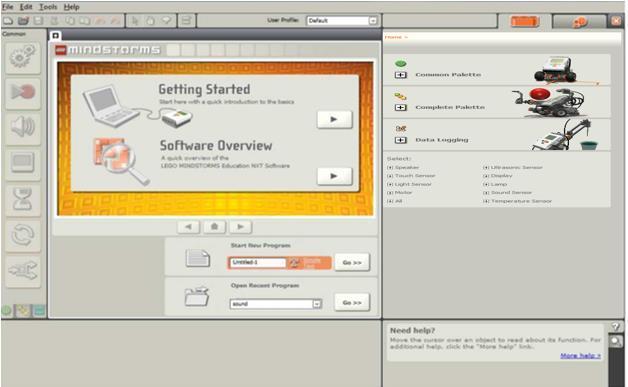Open the orange Robot Educator panel button

(525, 22)
